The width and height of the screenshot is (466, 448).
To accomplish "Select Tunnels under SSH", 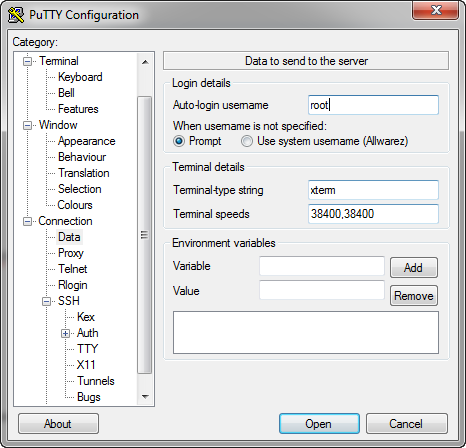I will 96,381.
